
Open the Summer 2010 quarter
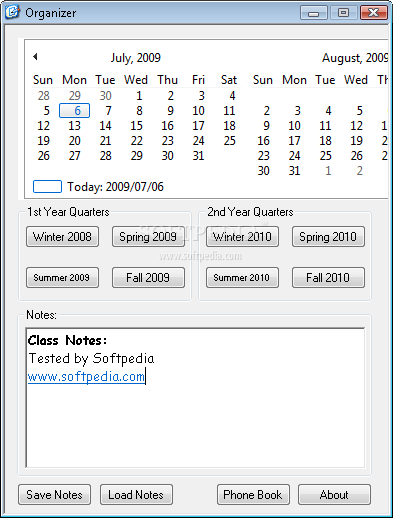(x=242, y=277)
